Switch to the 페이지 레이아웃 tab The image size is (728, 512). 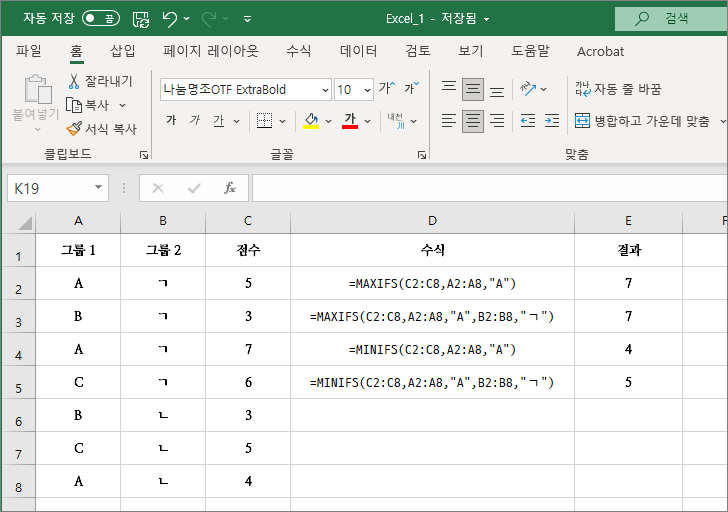click(x=211, y=51)
